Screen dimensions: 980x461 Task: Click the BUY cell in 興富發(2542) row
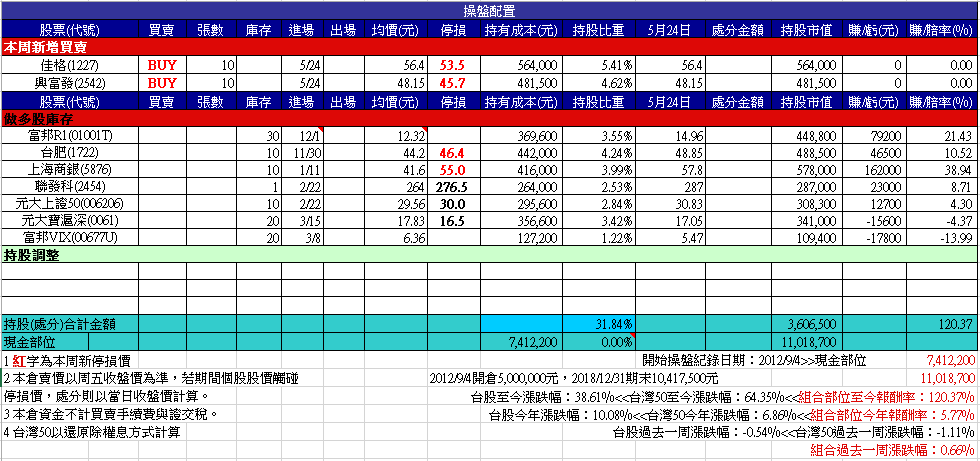(x=162, y=82)
